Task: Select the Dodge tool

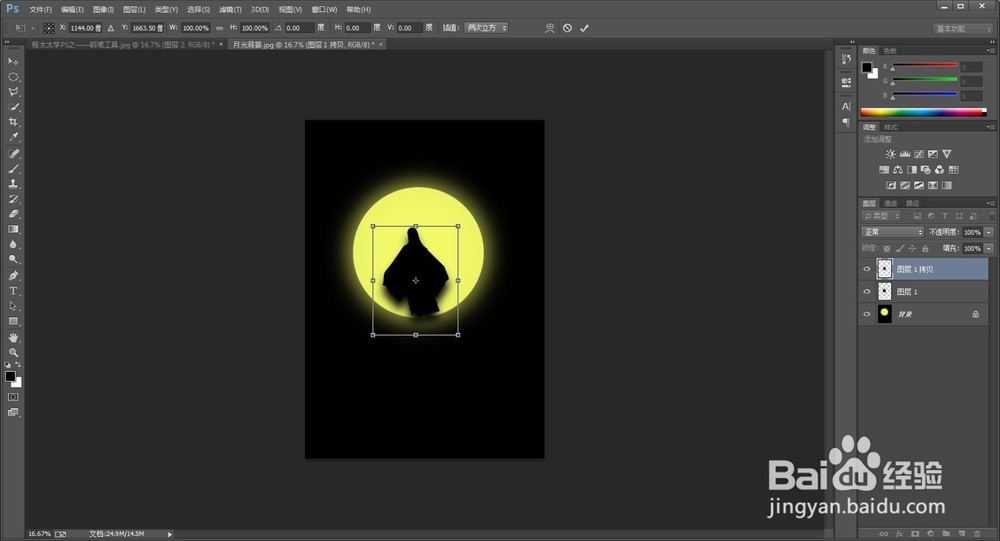Action: (13, 260)
